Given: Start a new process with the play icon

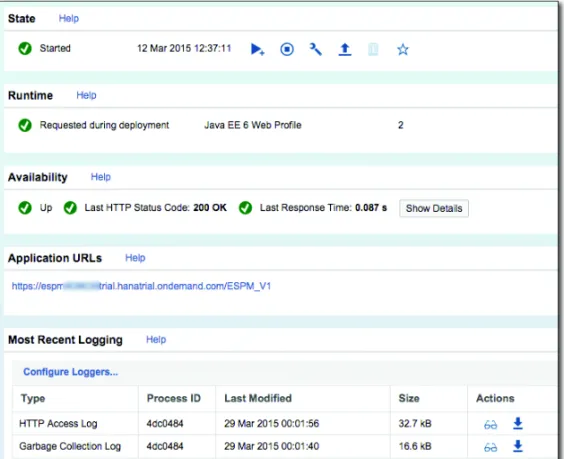Looking at the screenshot, I should click(x=257, y=49).
